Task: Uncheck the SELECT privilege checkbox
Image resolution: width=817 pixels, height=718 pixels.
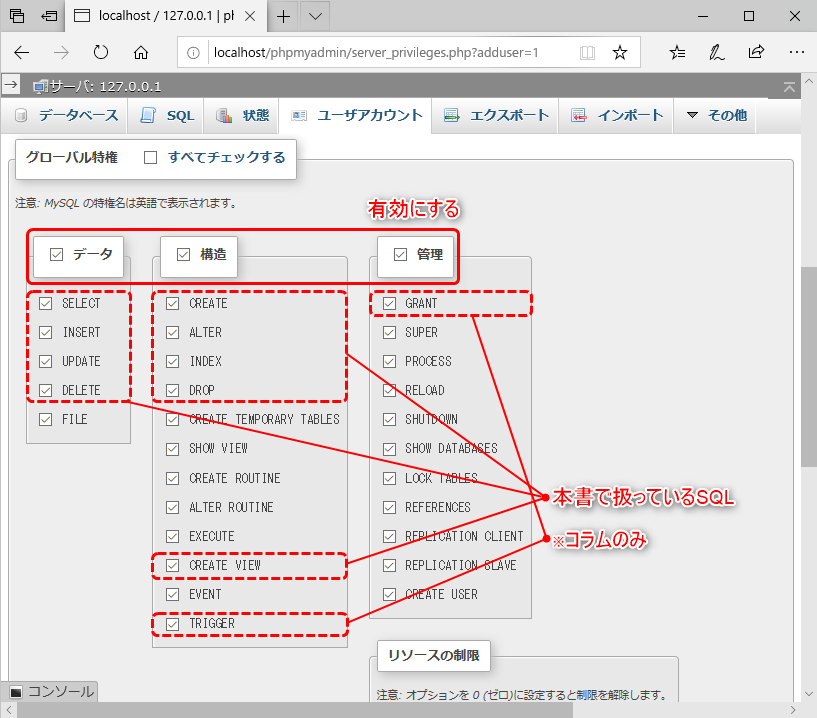Action: coord(46,303)
